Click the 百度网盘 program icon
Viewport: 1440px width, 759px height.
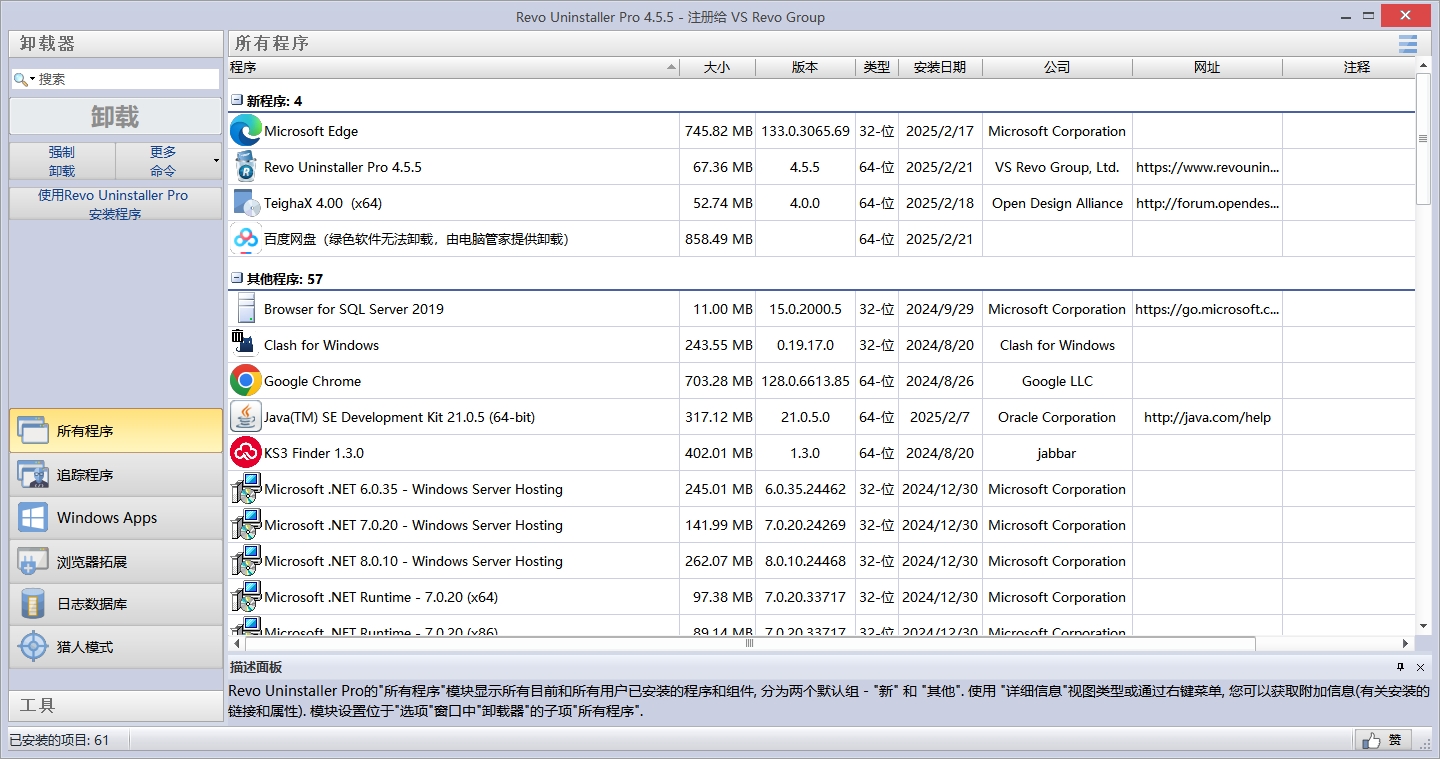[x=246, y=239]
